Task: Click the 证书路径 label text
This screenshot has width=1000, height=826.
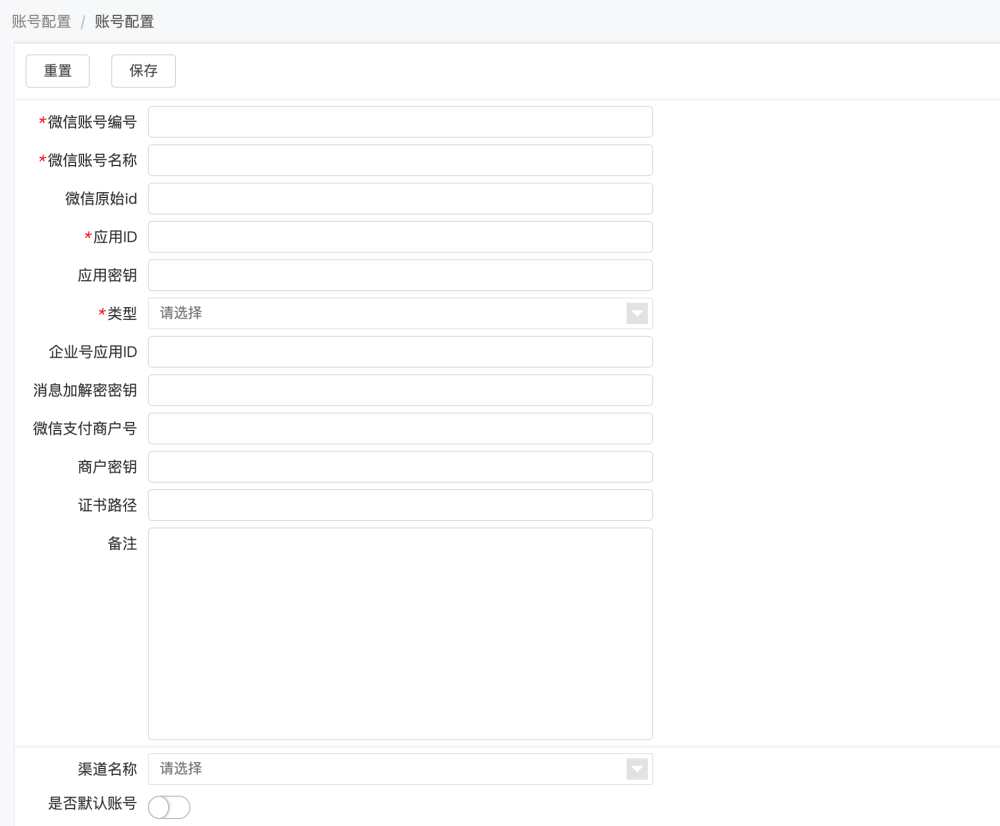Action: tap(107, 505)
